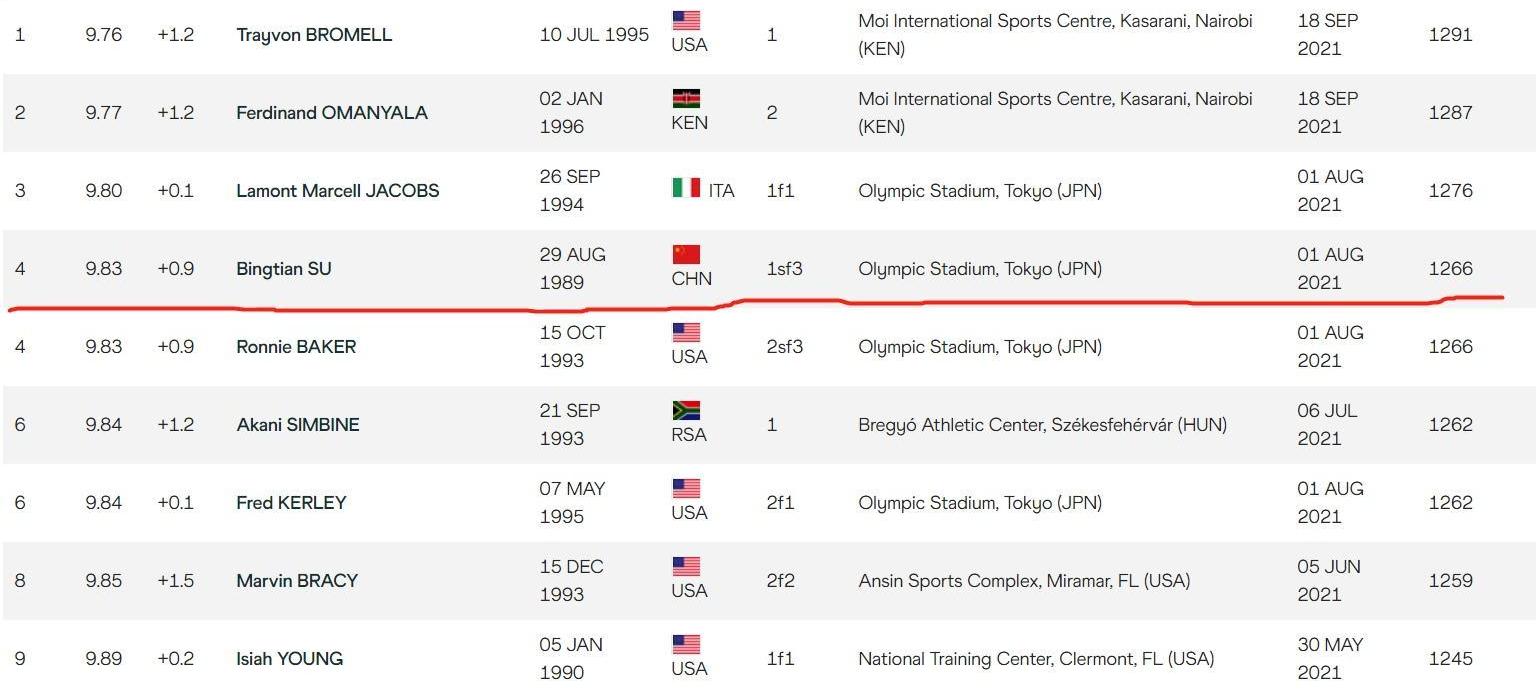Image resolution: width=1536 pixels, height=696 pixels.
Task: Click the USA flag beside Trayvon Bromell
Action: pyautogui.click(x=686, y=20)
